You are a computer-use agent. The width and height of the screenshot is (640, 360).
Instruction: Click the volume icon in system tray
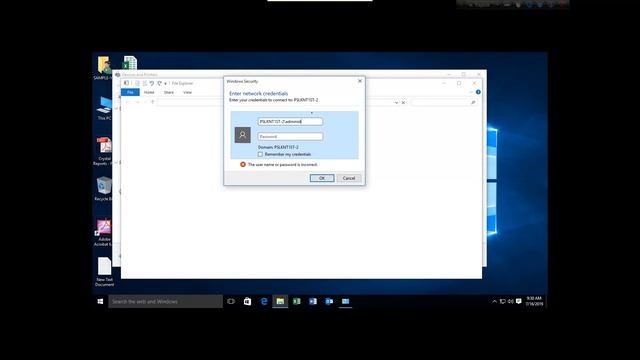(511, 302)
